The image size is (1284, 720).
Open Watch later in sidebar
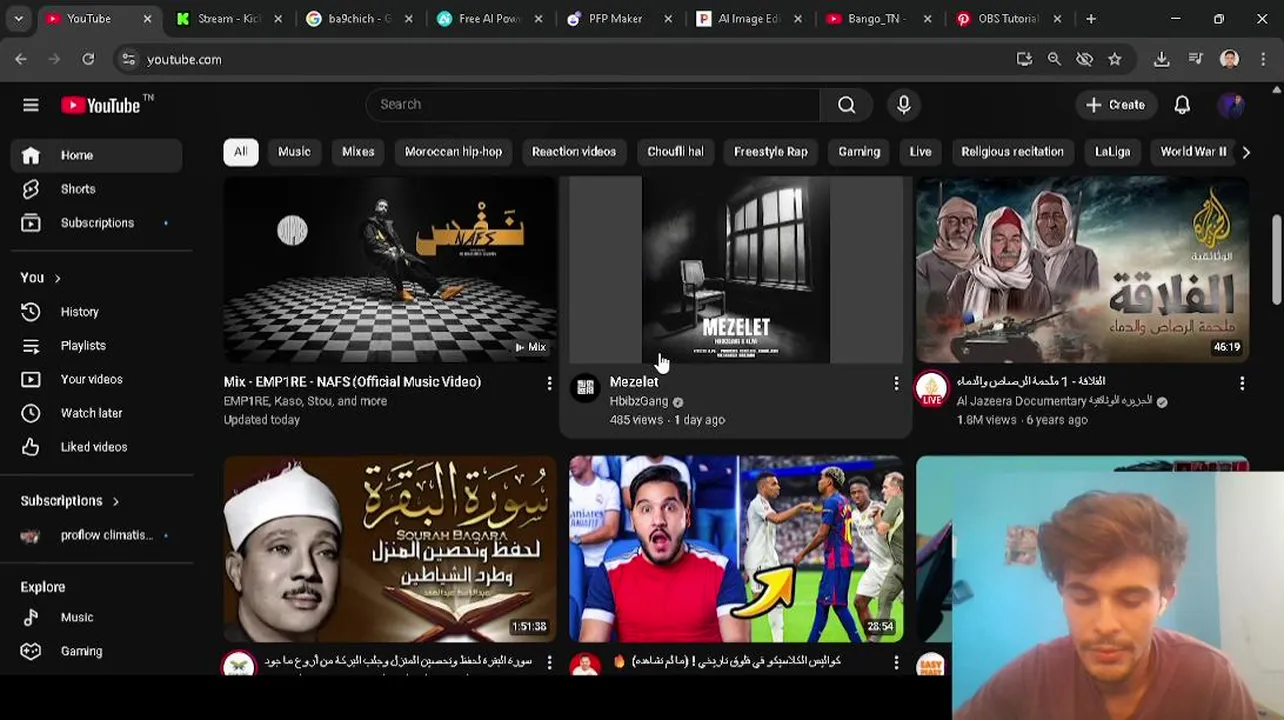(97, 413)
